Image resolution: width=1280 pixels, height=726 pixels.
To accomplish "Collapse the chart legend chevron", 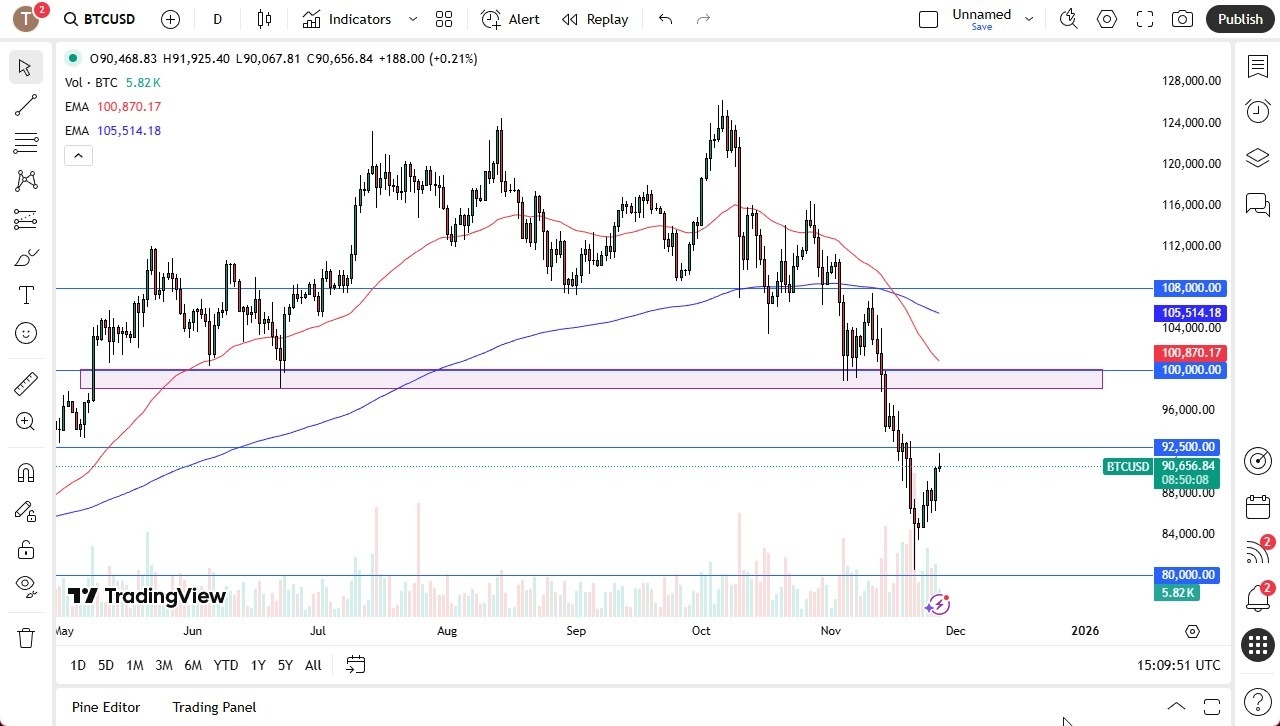I will coord(78,155).
